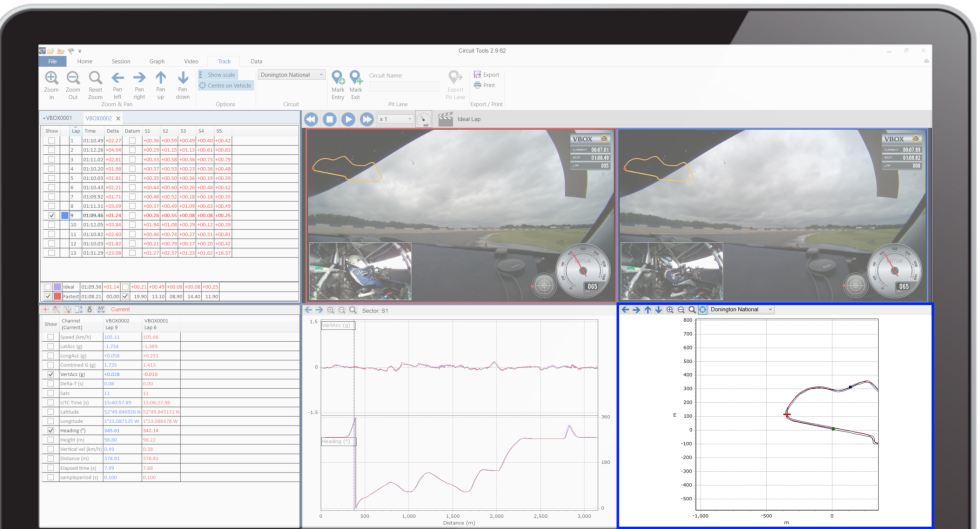Click the graph toolbar left arrow
The image size is (980, 529).
tap(308, 310)
